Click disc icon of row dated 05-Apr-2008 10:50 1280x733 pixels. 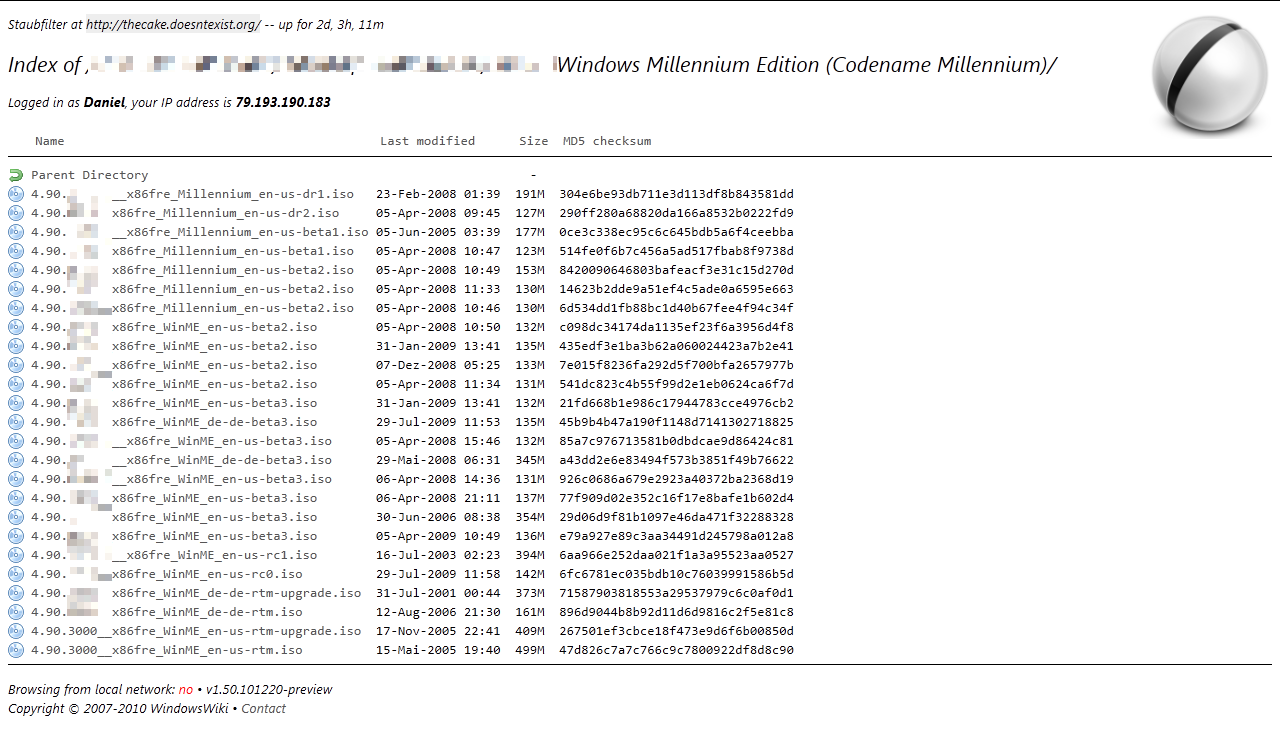15,327
